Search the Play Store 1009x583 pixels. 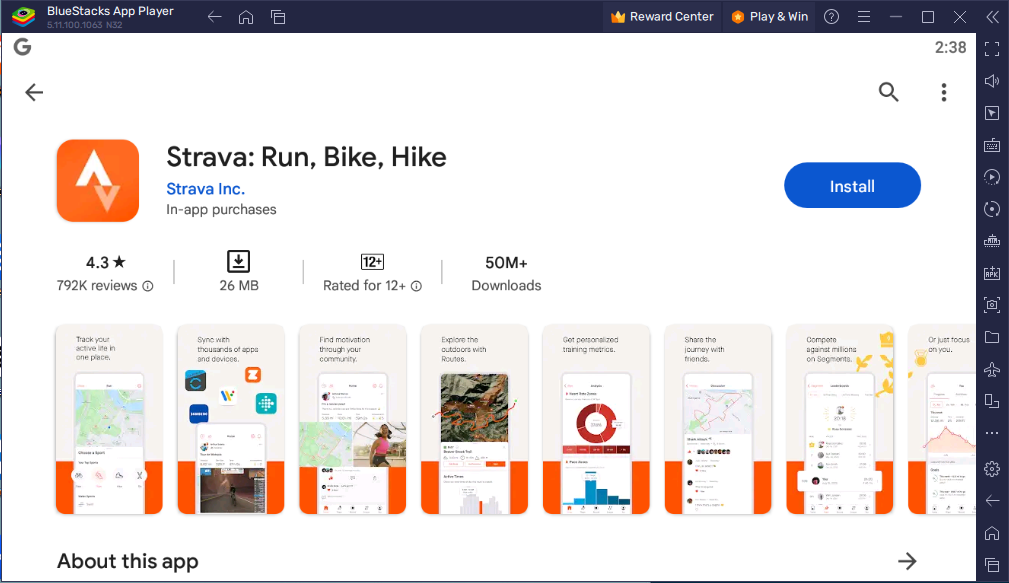pos(889,92)
